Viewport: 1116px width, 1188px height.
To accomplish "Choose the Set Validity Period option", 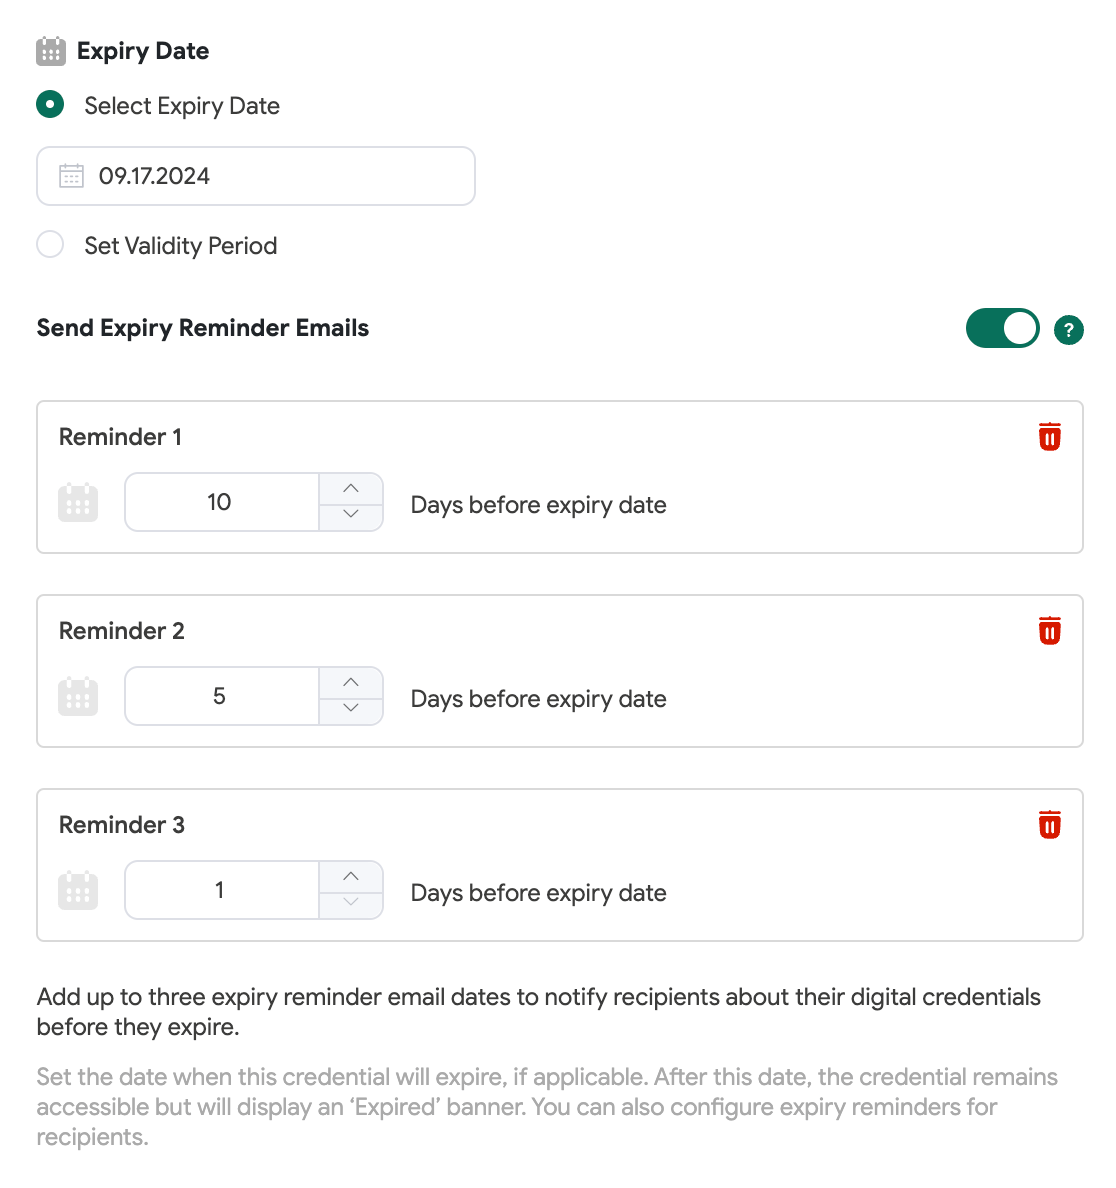I will coord(50,244).
